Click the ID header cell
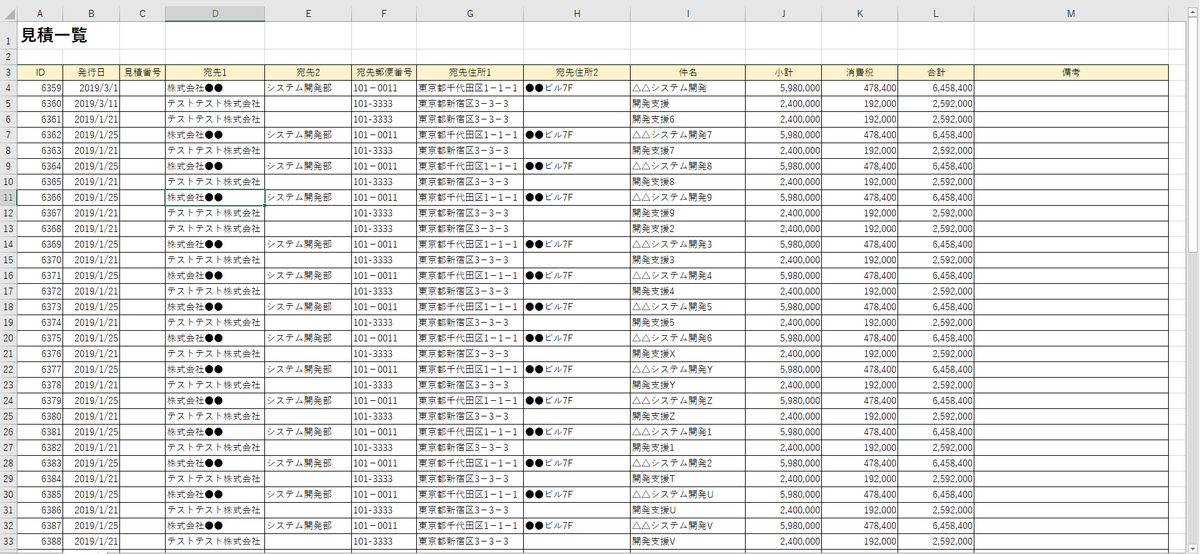Screen dimensions: 1200x554 tap(40, 73)
